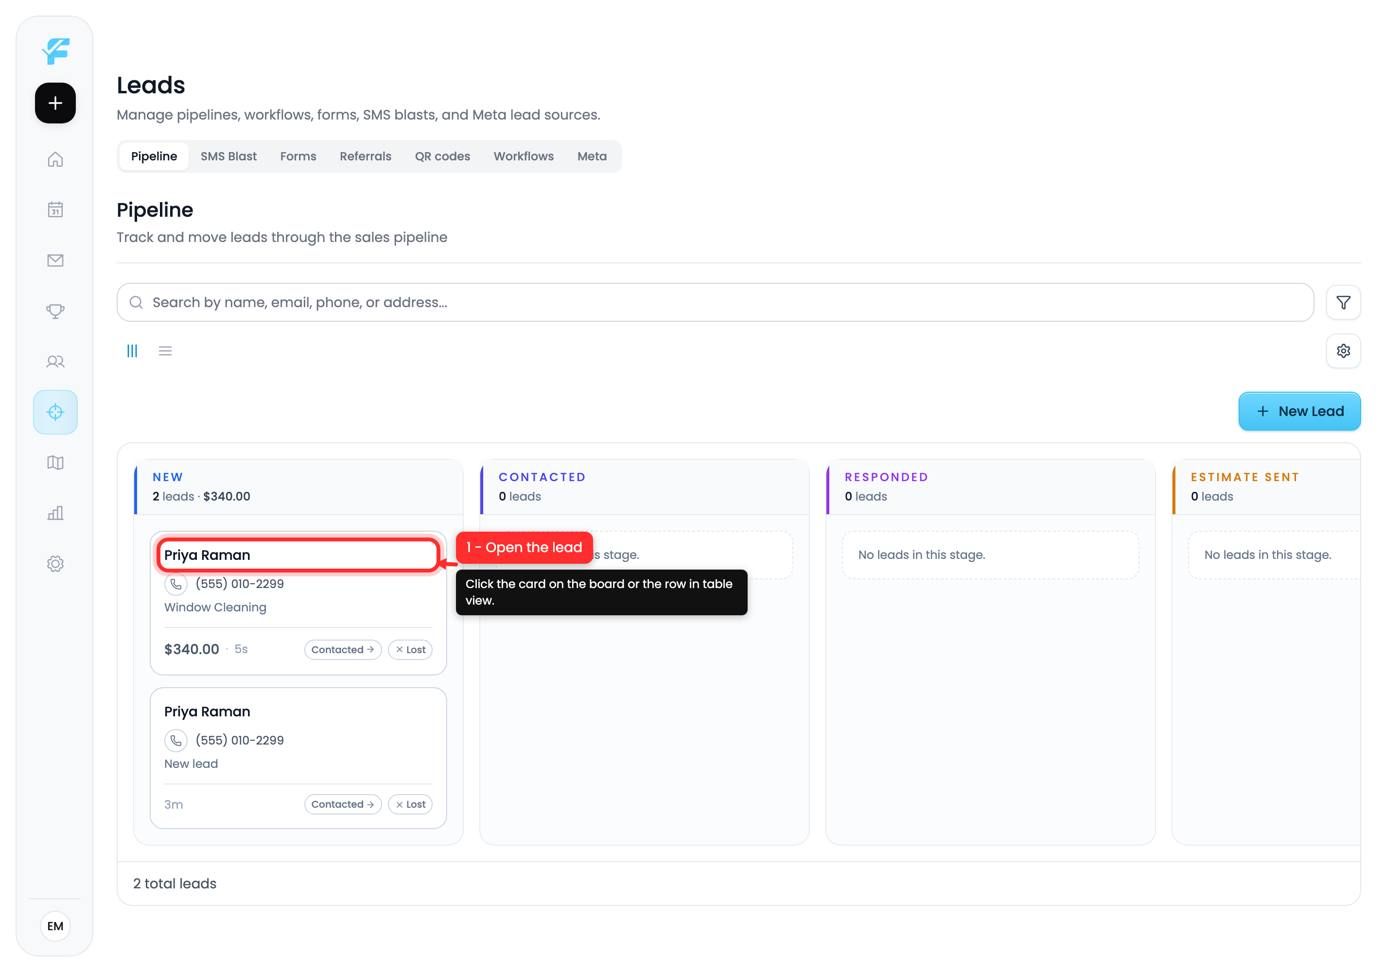Open the Workflows tab
Image resolution: width=1400 pixels, height=972 pixels.
[523, 156]
